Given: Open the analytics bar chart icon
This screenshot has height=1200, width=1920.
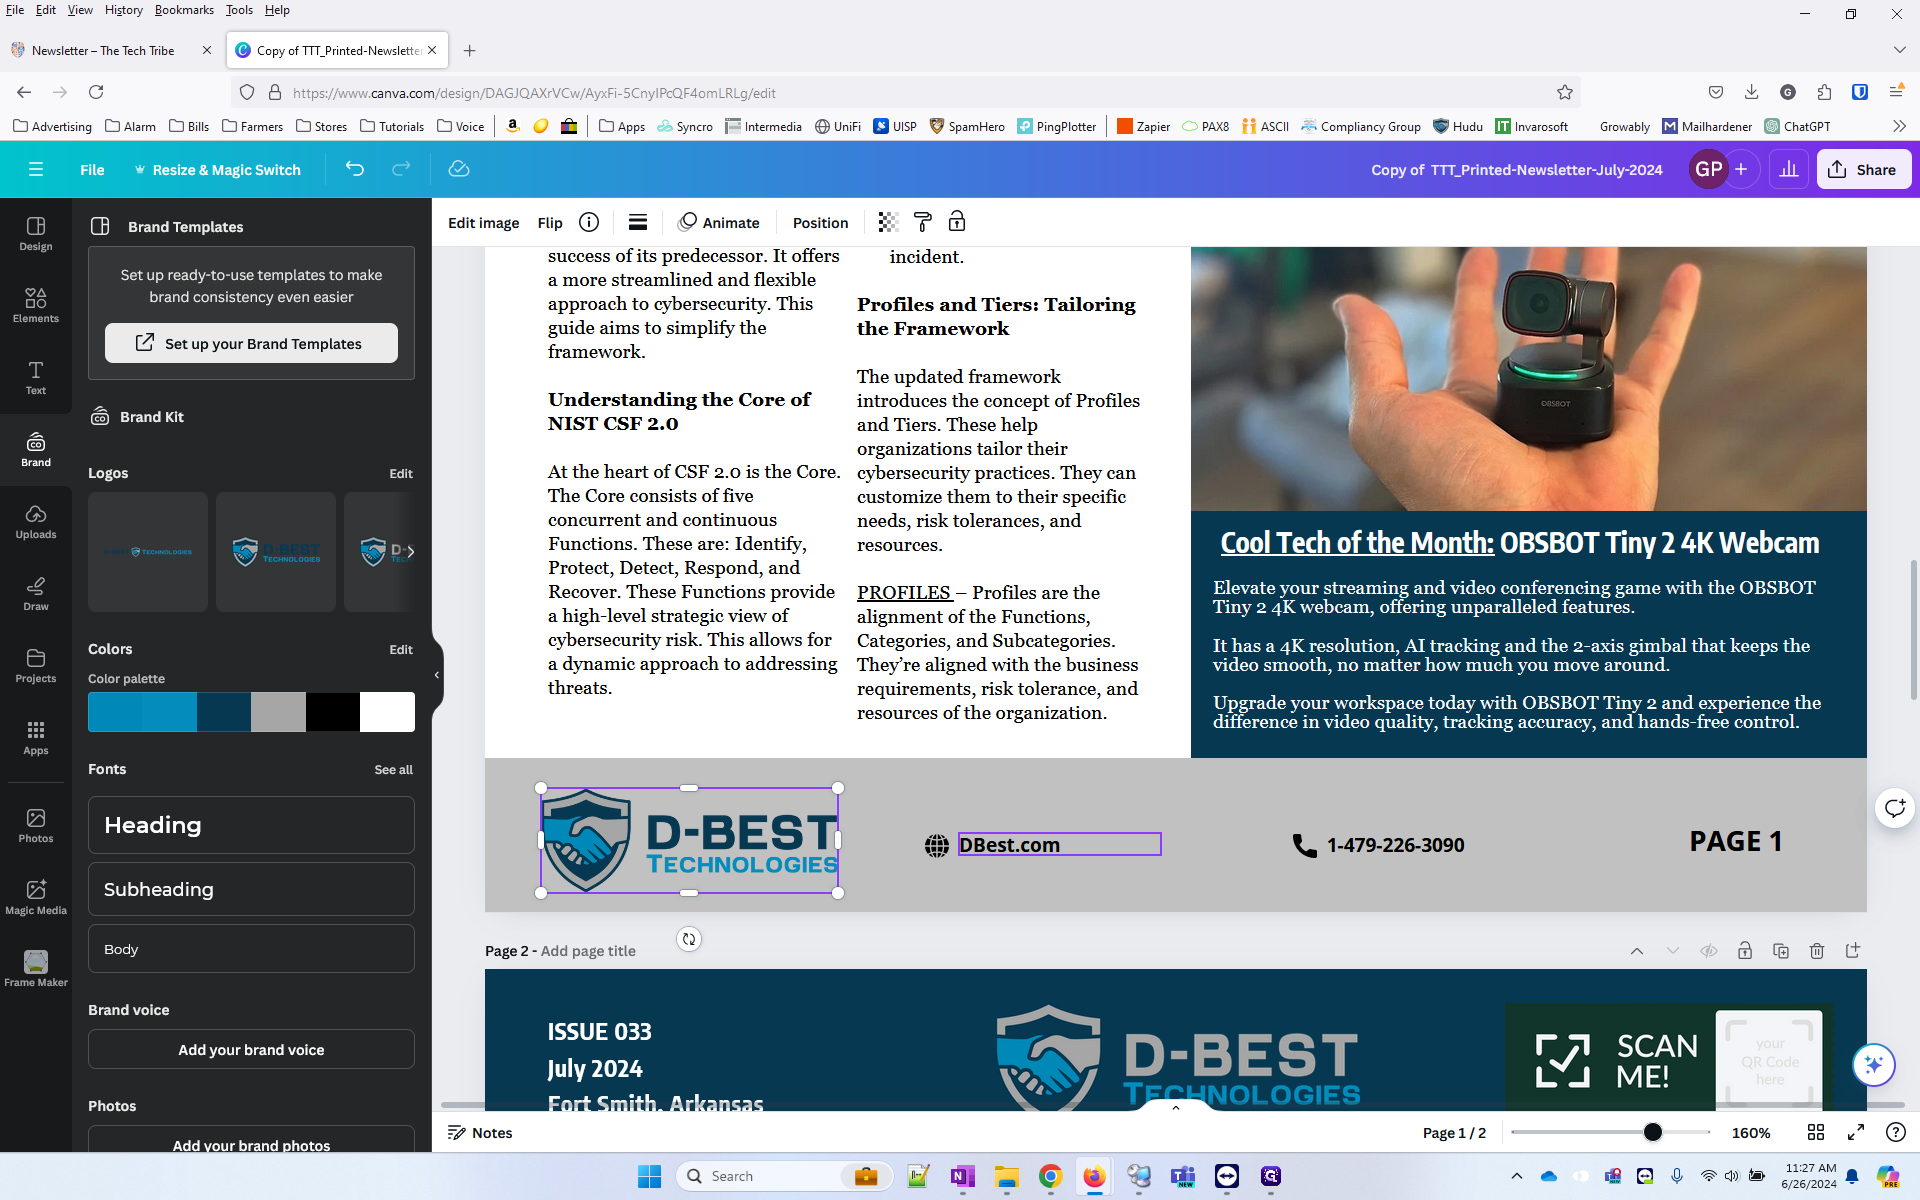Looking at the screenshot, I should click(1789, 169).
